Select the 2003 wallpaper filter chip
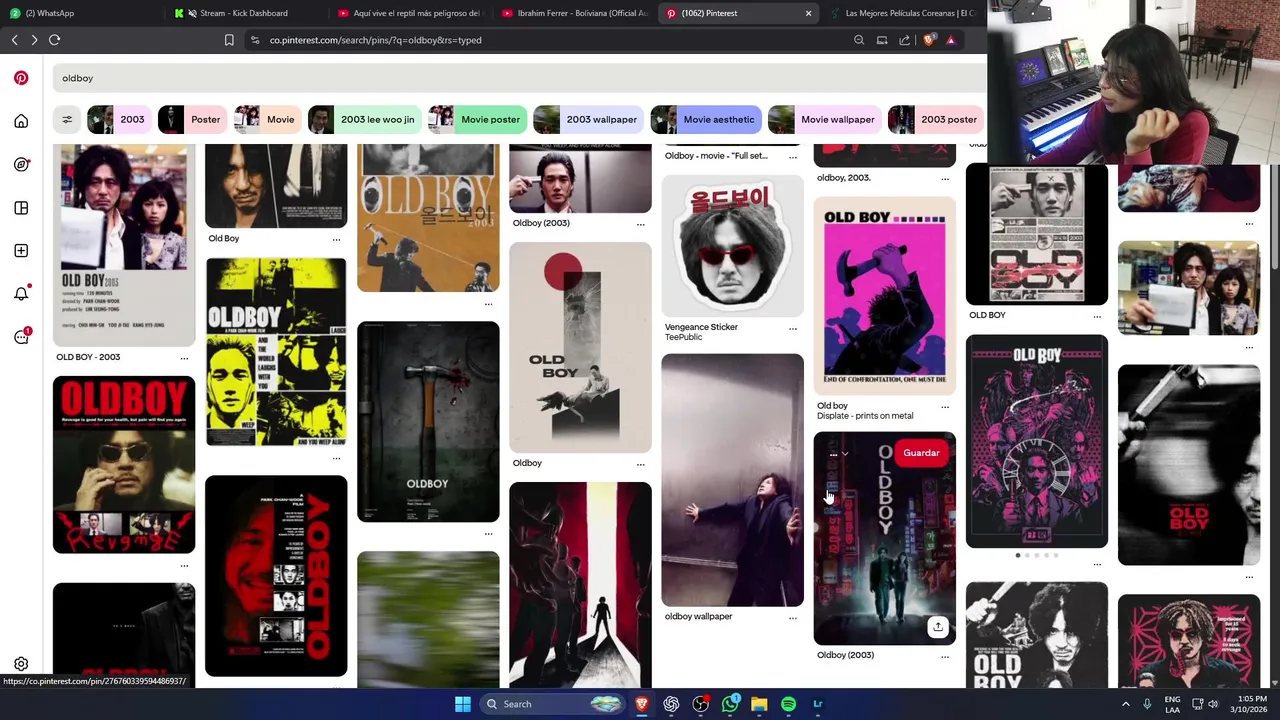The height and width of the screenshot is (720, 1280). coord(590,119)
